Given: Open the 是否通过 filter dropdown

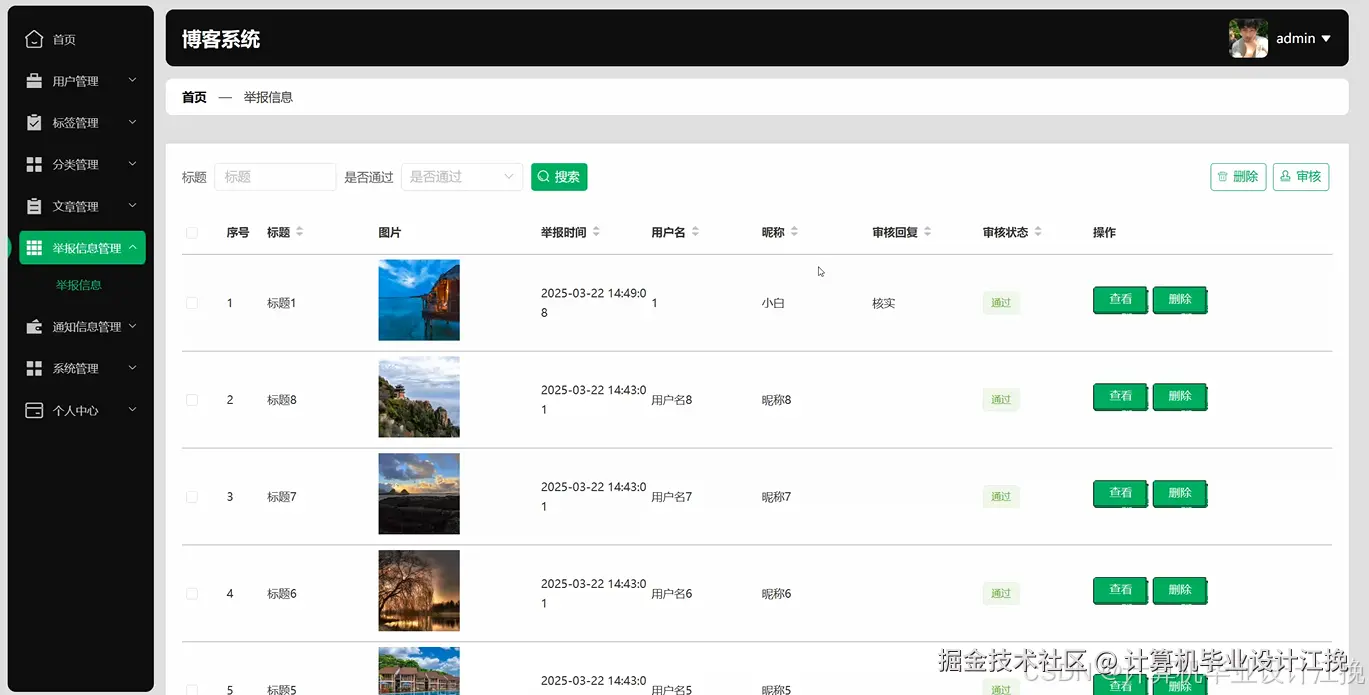Looking at the screenshot, I should (460, 176).
